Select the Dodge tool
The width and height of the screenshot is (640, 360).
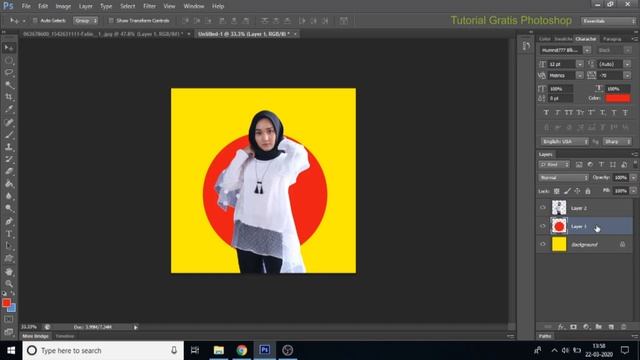click(x=9, y=209)
